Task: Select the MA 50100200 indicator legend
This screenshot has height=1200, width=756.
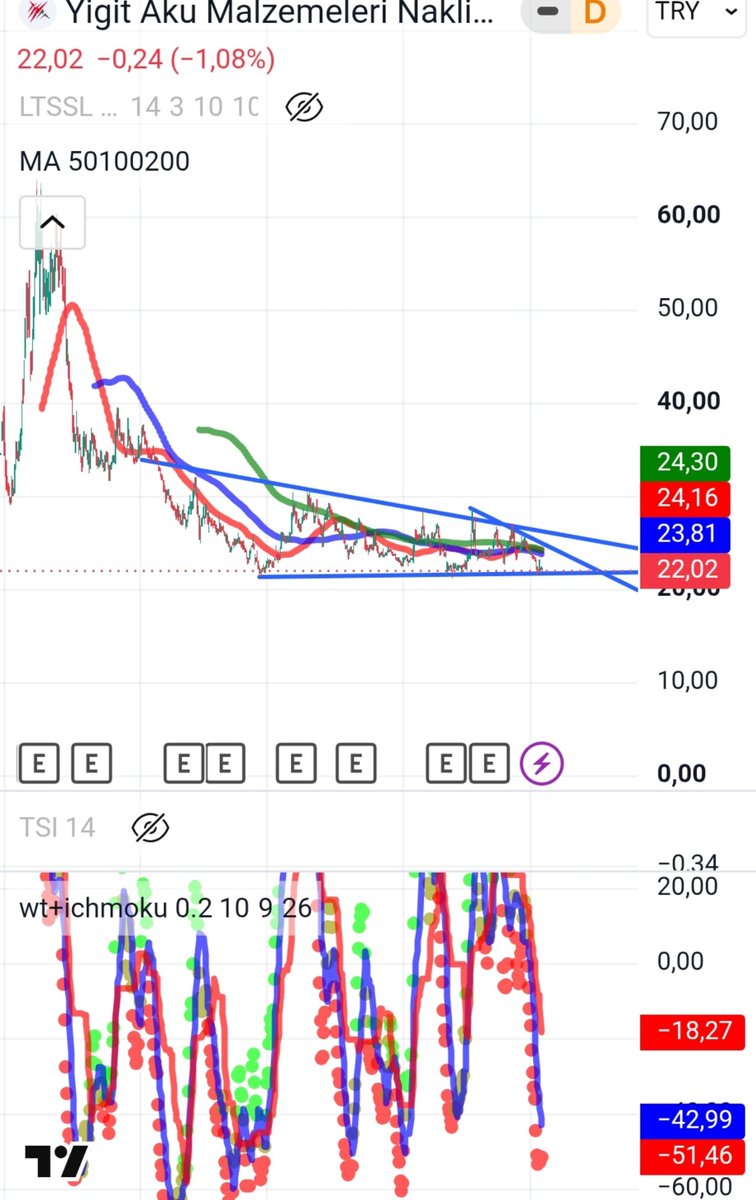Action: pyautogui.click(x=105, y=161)
